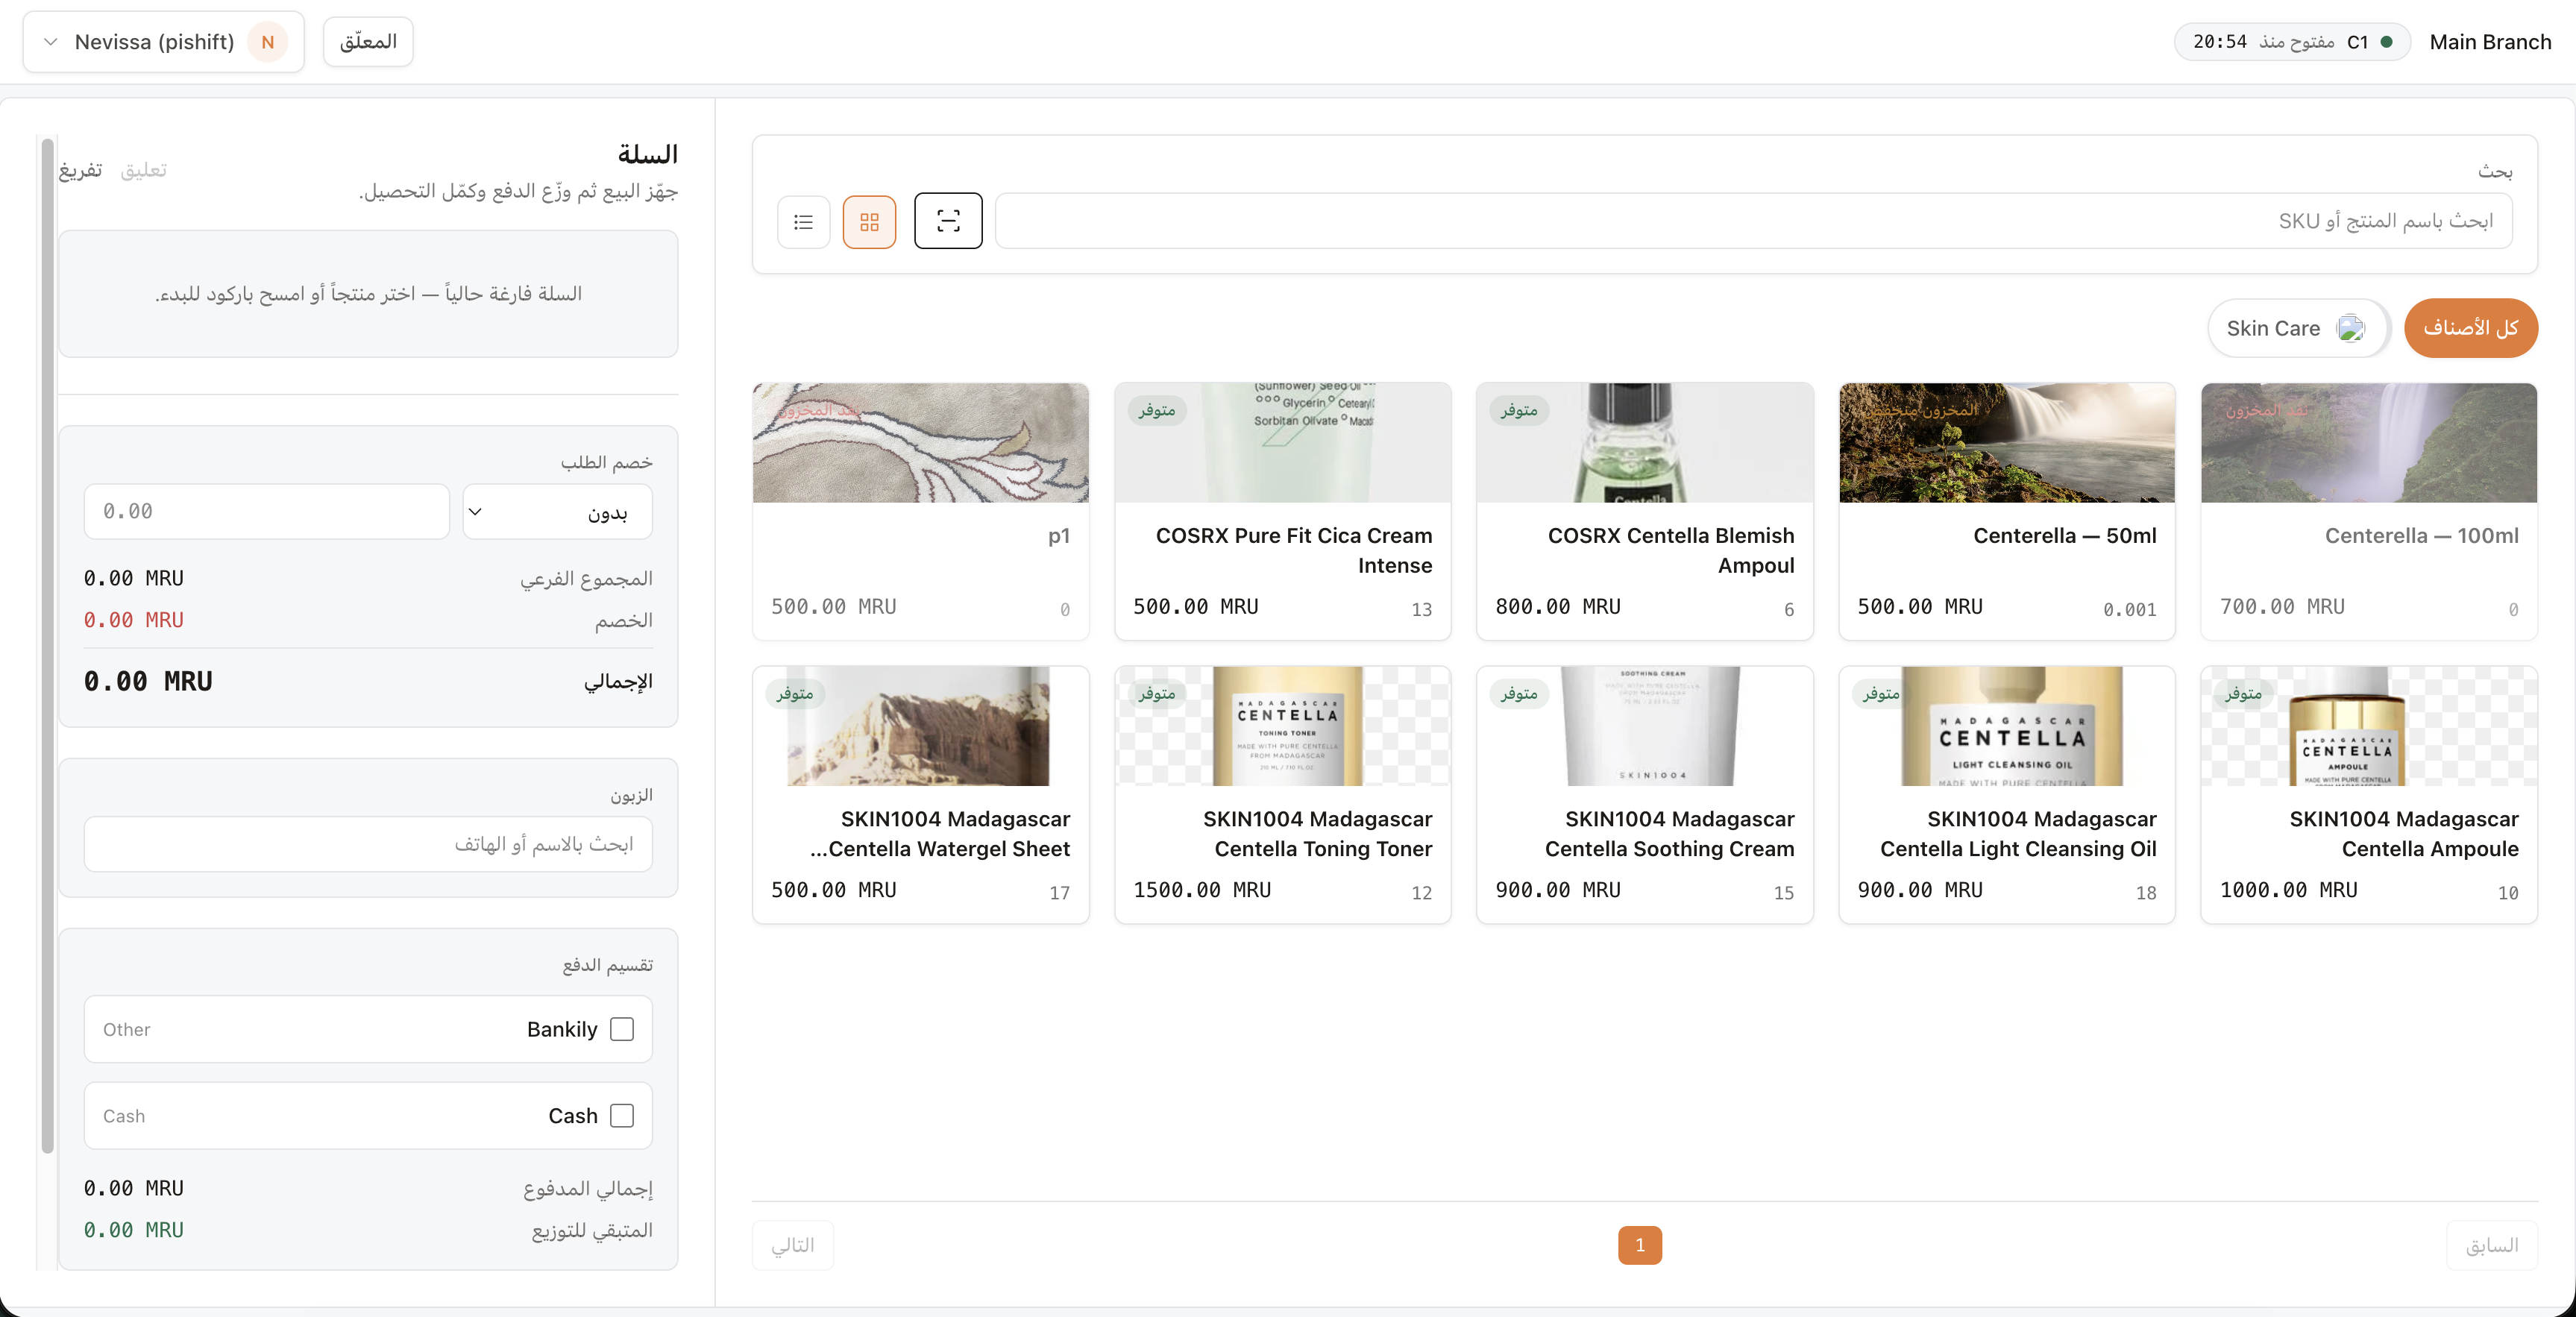This screenshot has width=2576, height=1317.
Task: Add SKIN1004 Centella Light Cleansing Oil
Action: pos(2006,794)
